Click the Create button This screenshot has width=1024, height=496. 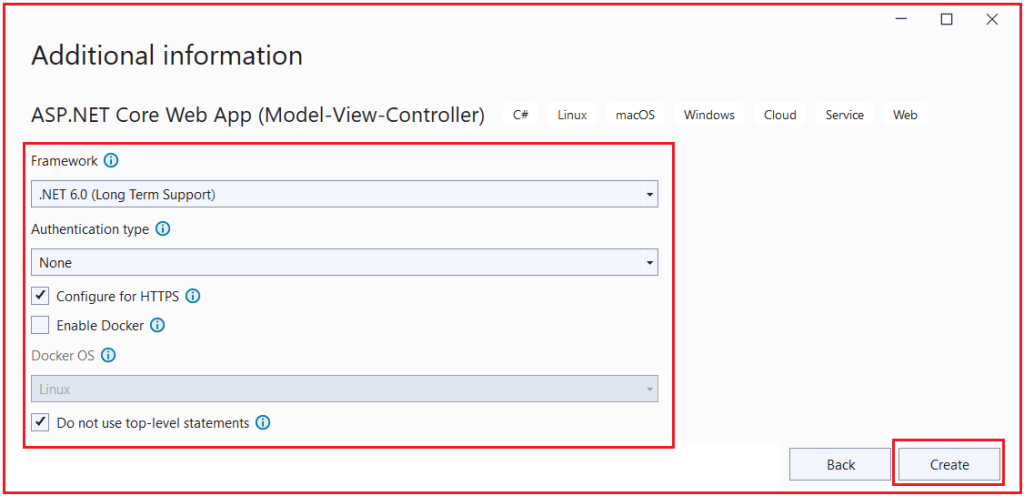[x=949, y=464]
